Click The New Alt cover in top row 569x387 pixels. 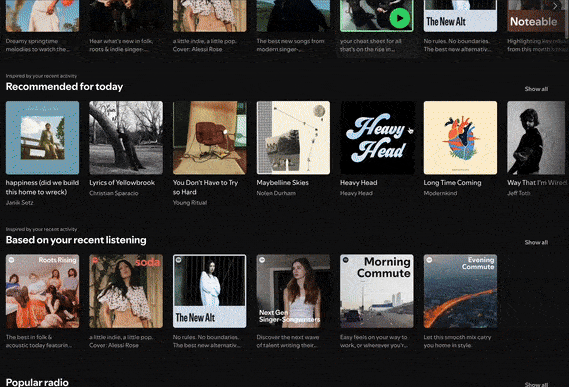(460, 16)
